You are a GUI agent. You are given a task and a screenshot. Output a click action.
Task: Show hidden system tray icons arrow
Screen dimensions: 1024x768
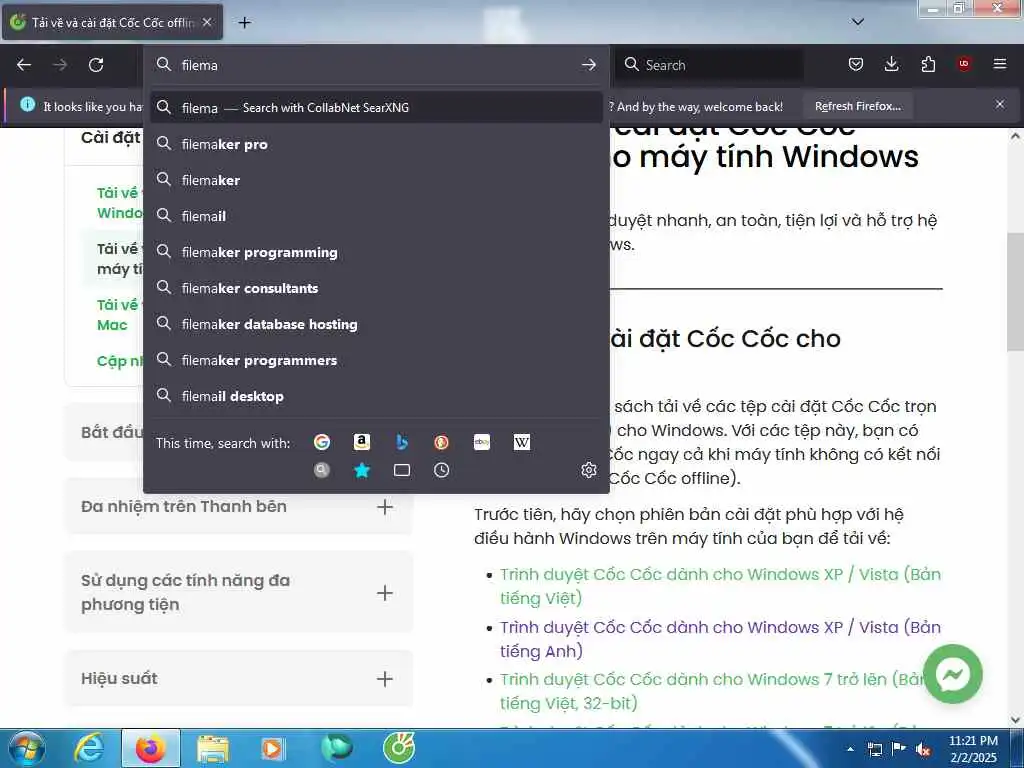pyautogui.click(x=850, y=750)
